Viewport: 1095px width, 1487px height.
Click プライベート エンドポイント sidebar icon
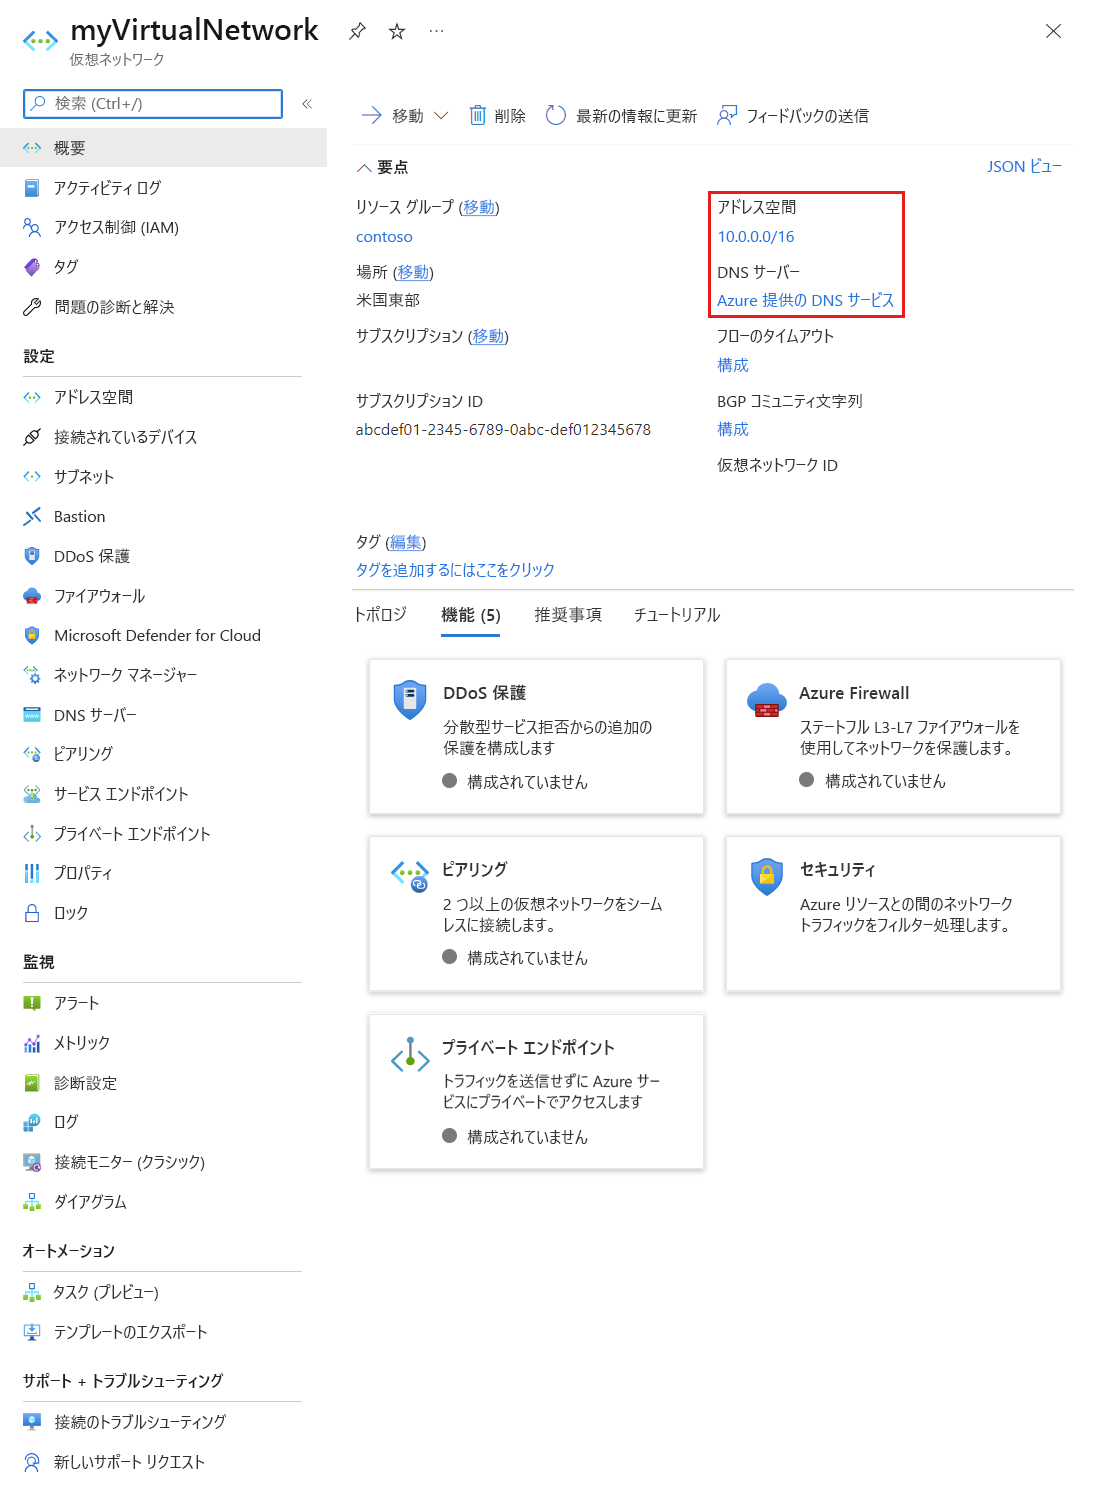point(32,834)
